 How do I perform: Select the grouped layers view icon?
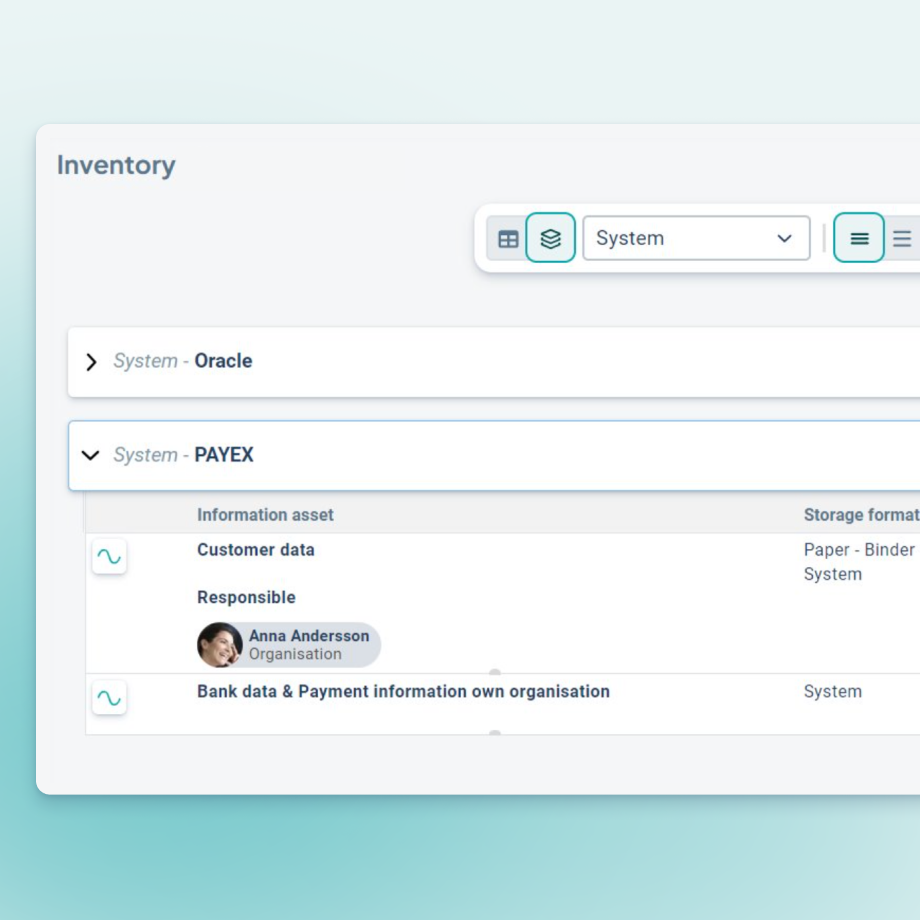click(x=550, y=239)
